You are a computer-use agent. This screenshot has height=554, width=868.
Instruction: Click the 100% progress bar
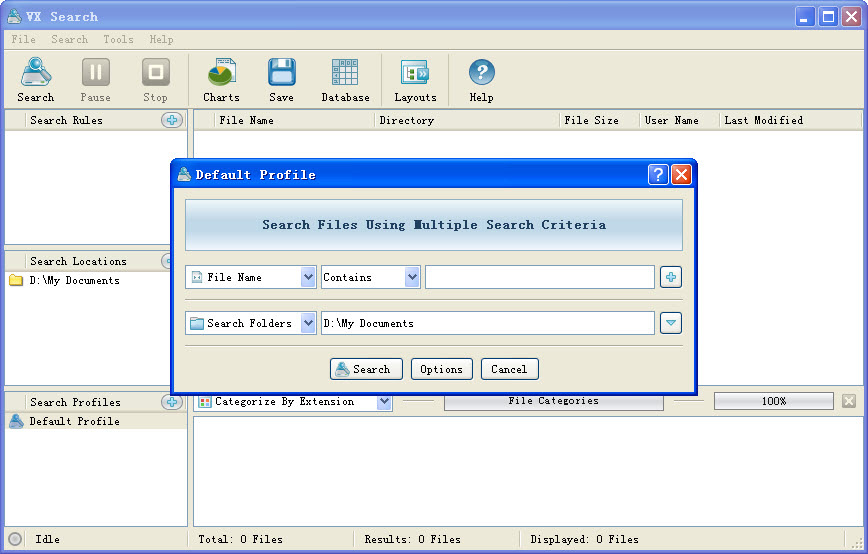[773, 401]
